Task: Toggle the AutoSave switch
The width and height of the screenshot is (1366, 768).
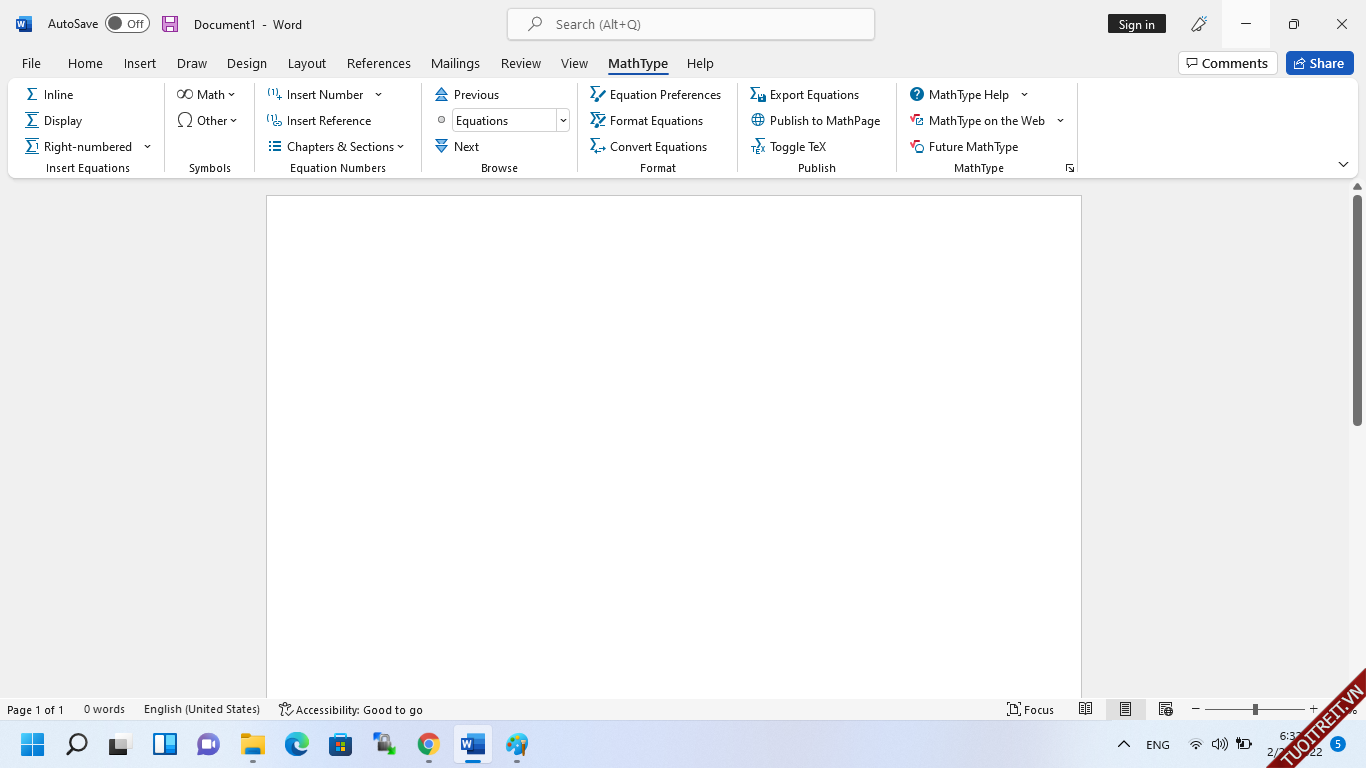Action: [127, 24]
